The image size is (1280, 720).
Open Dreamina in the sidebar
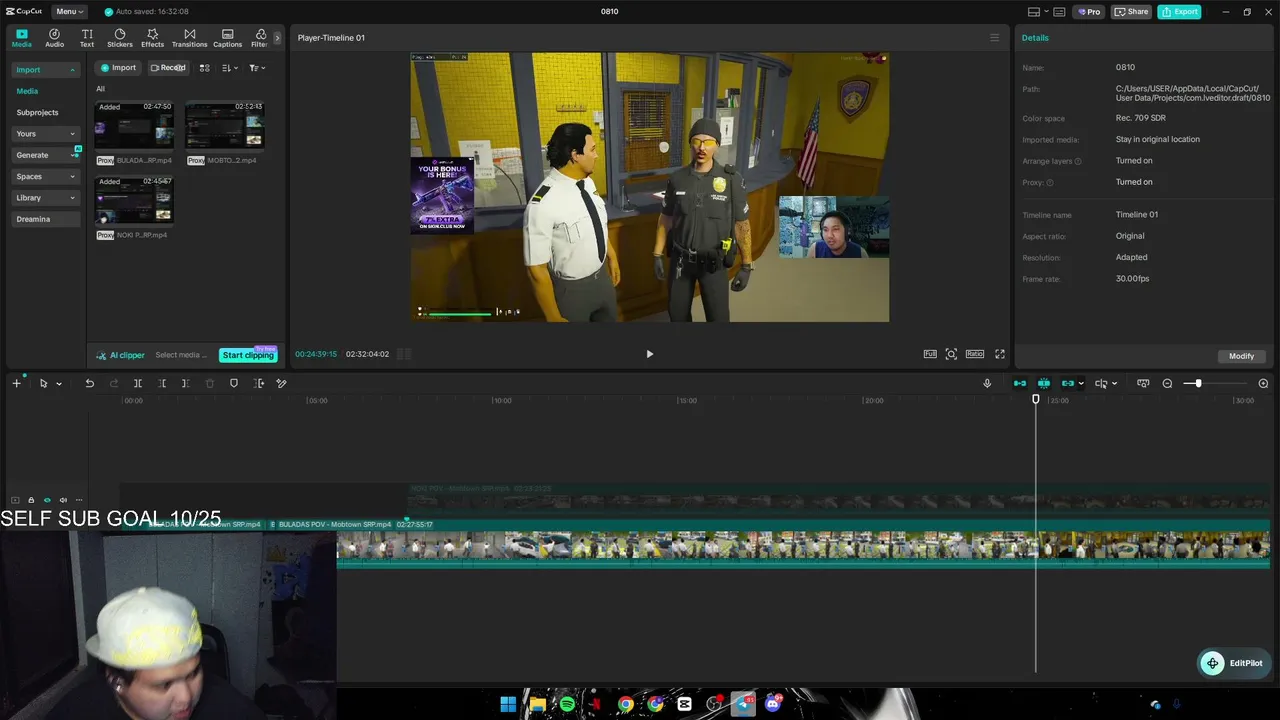coord(45,219)
